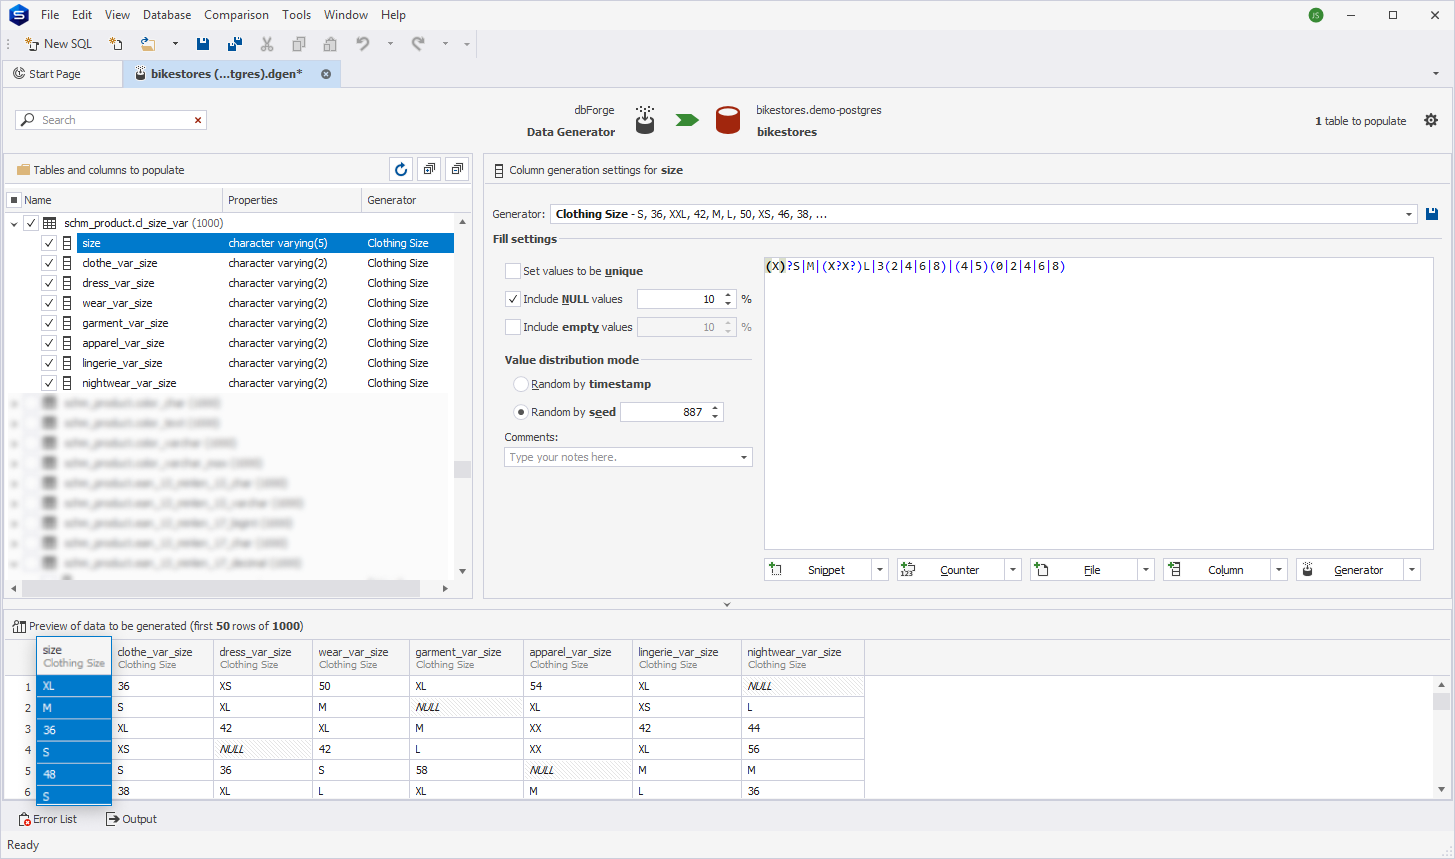Viewport: 1455px width, 859px height.
Task: Open the Counter button dropdown arrow
Action: click(1013, 570)
